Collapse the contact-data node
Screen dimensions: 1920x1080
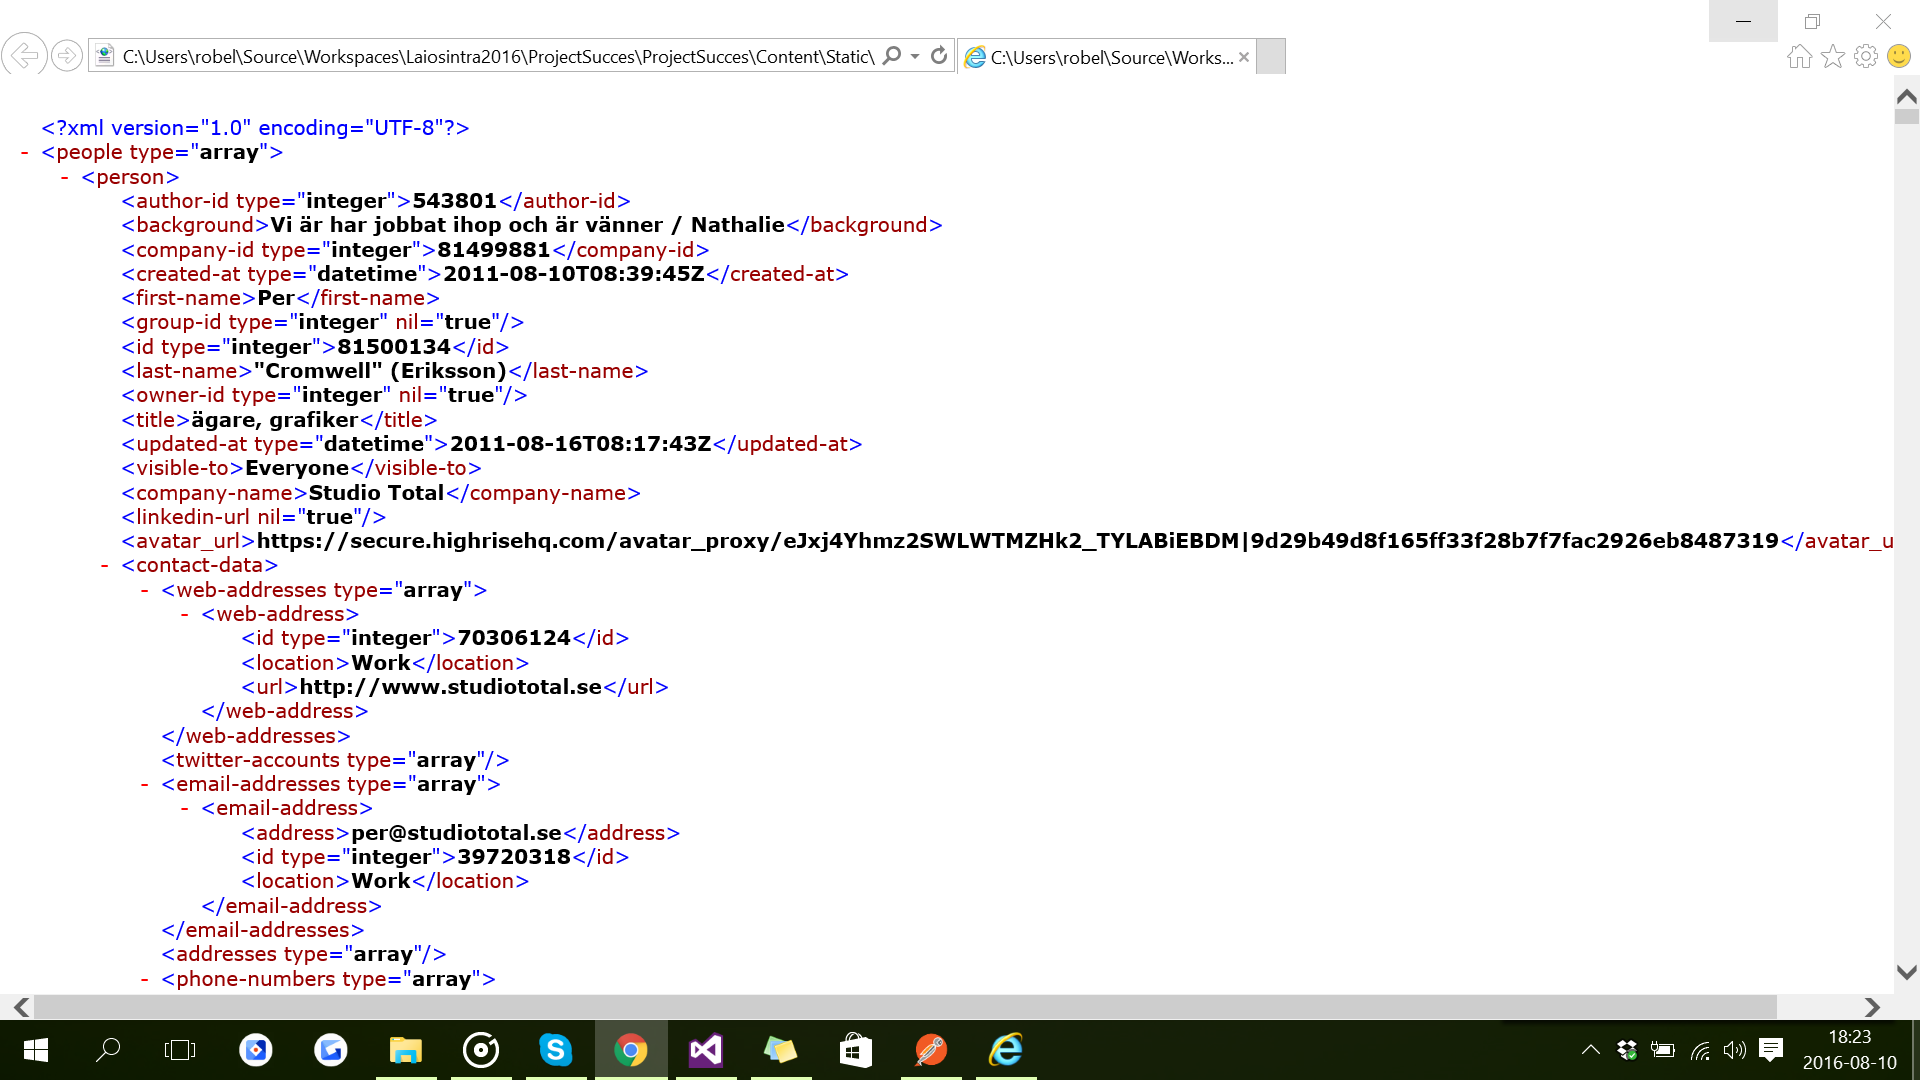click(104, 566)
